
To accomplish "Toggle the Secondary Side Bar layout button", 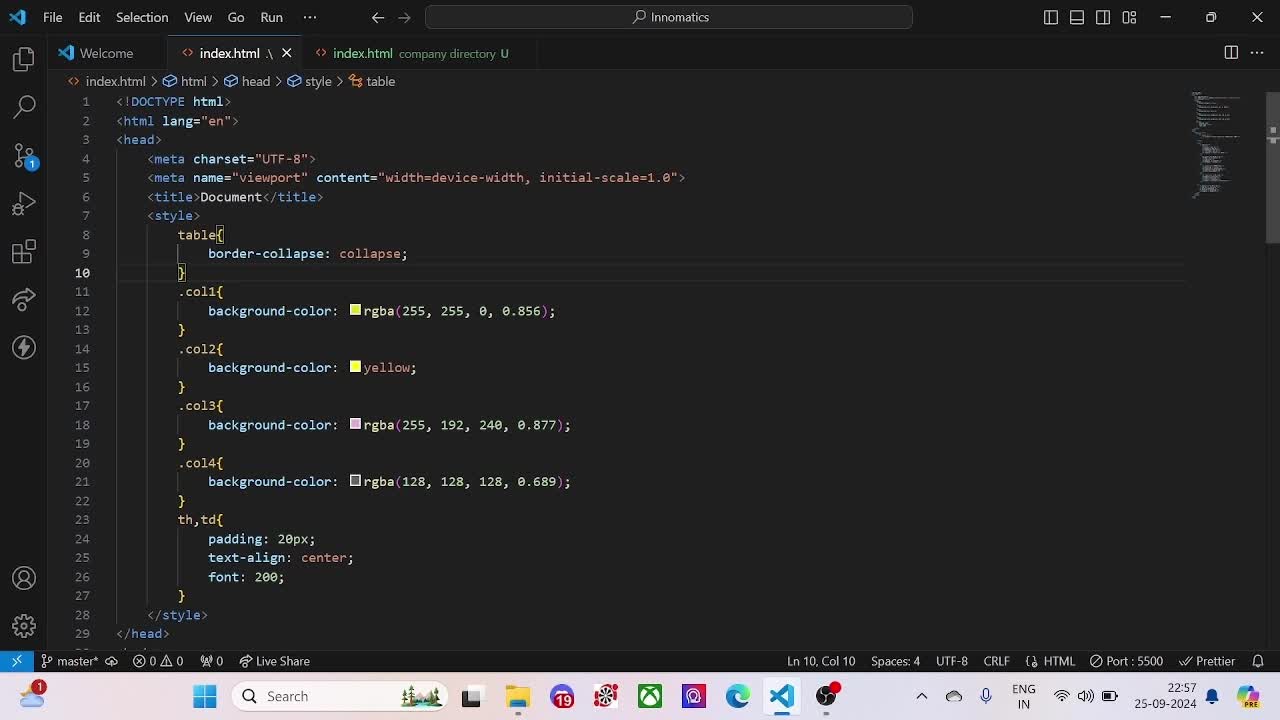I will coord(1103,17).
